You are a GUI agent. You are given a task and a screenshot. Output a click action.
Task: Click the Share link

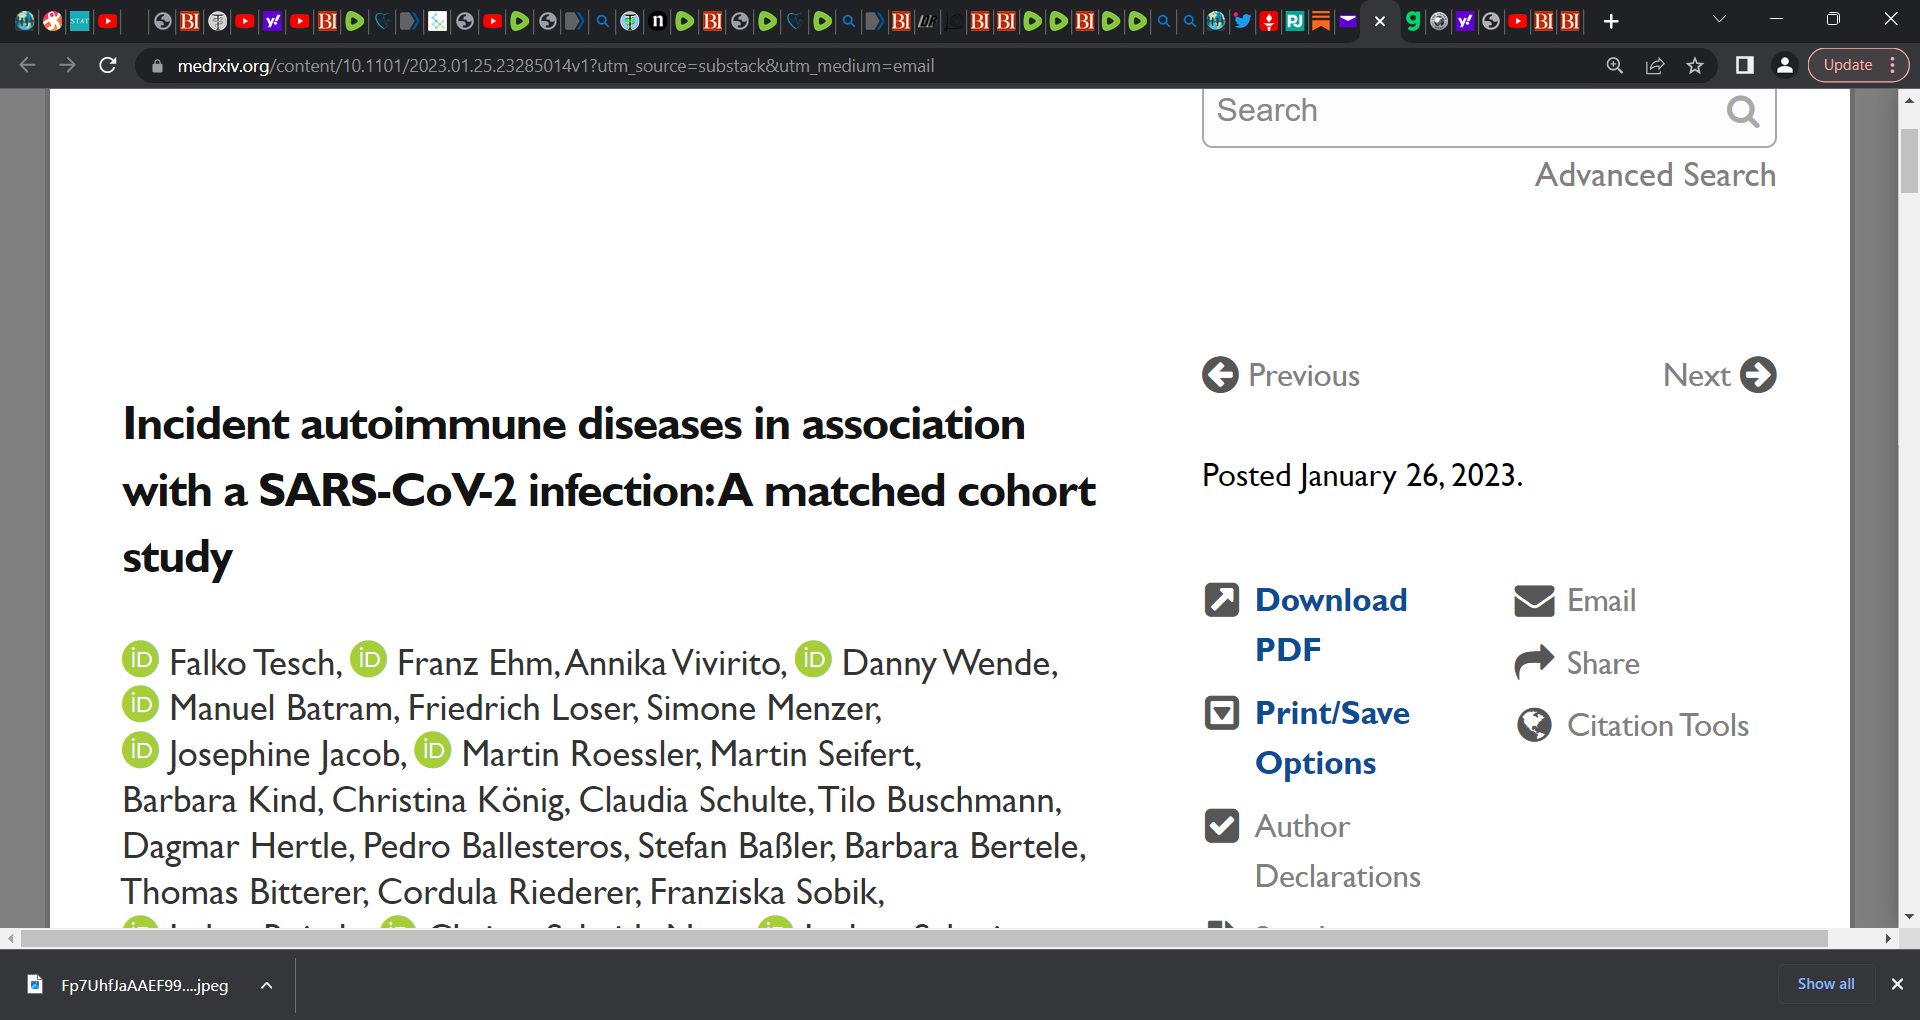coord(1603,663)
